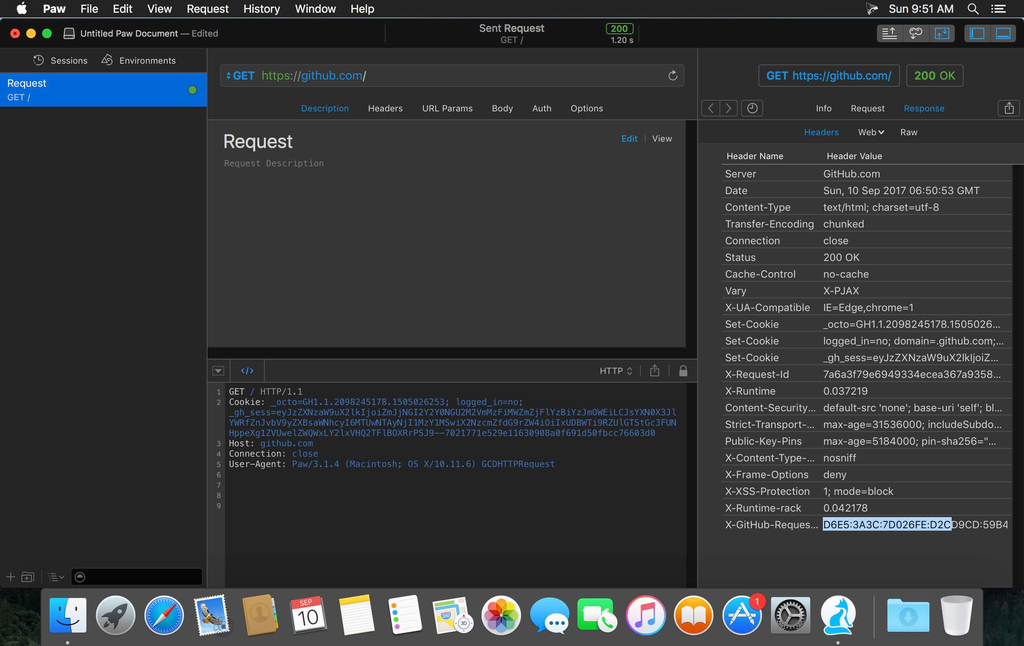
Task: Click the lock icon in the HTTP preview bar
Action: pos(683,371)
